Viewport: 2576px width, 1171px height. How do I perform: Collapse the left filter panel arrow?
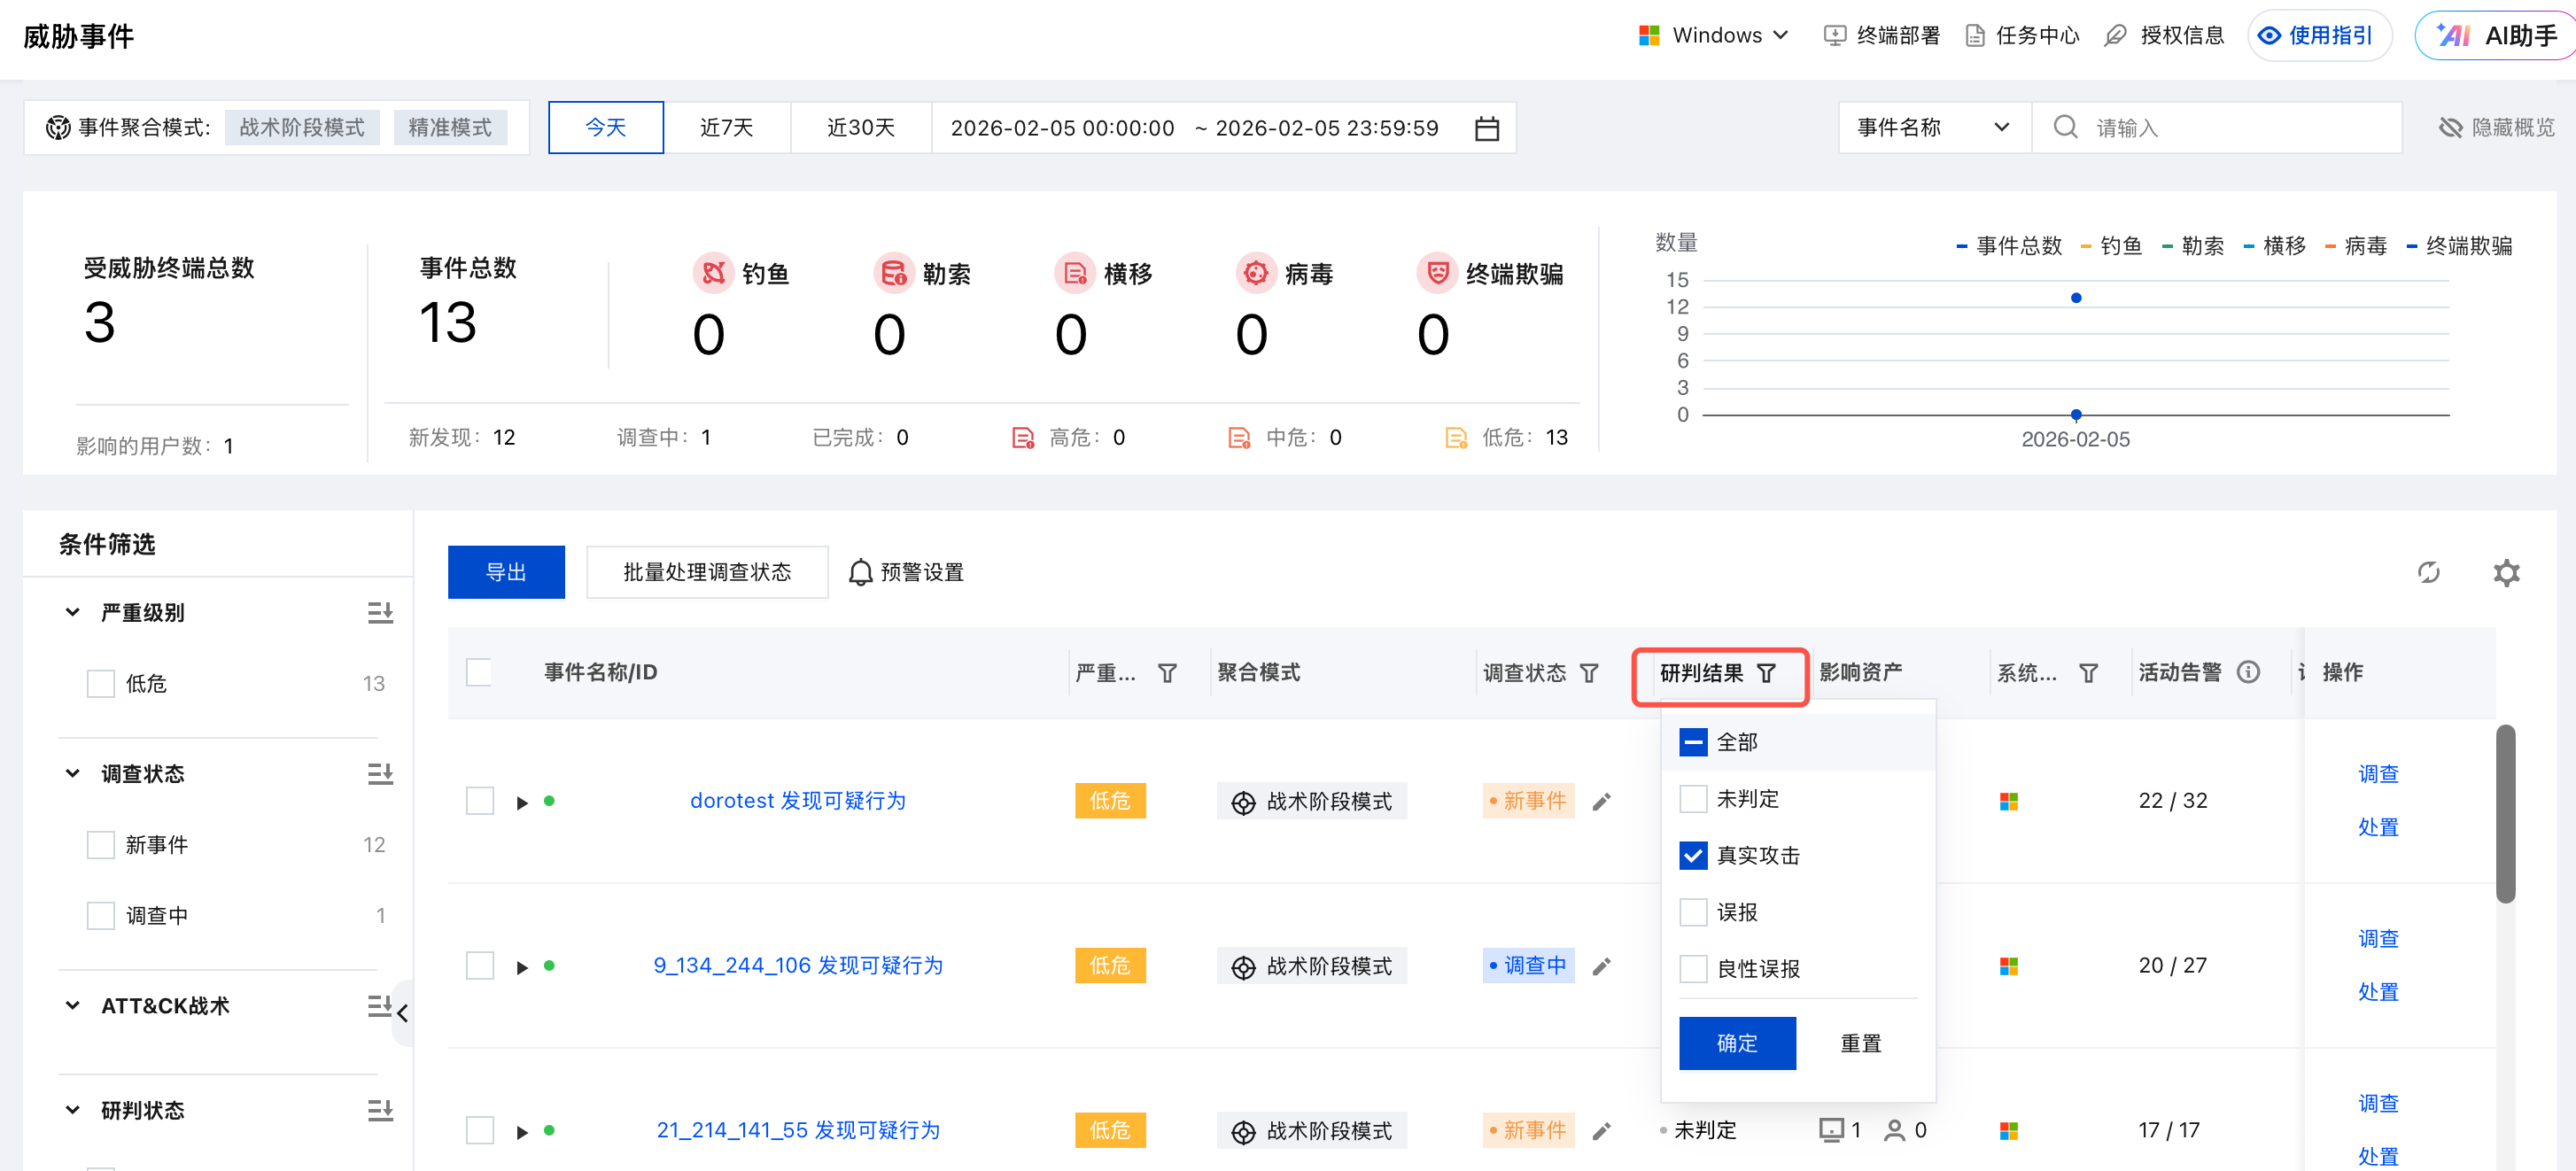(402, 1013)
